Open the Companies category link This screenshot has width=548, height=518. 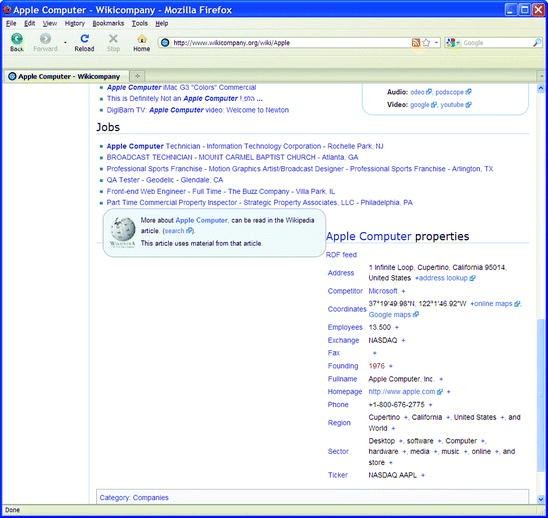(x=150, y=498)
